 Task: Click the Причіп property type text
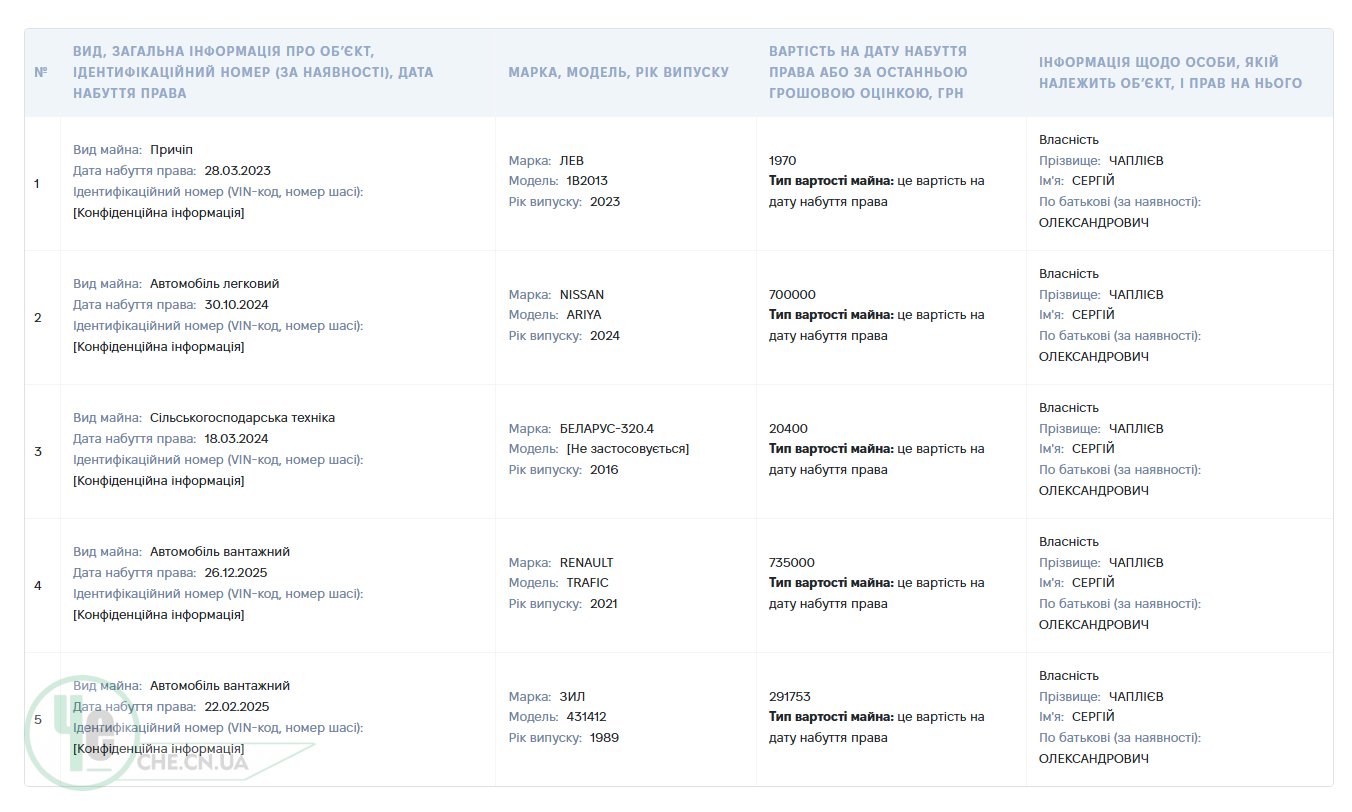click(172, 150)
